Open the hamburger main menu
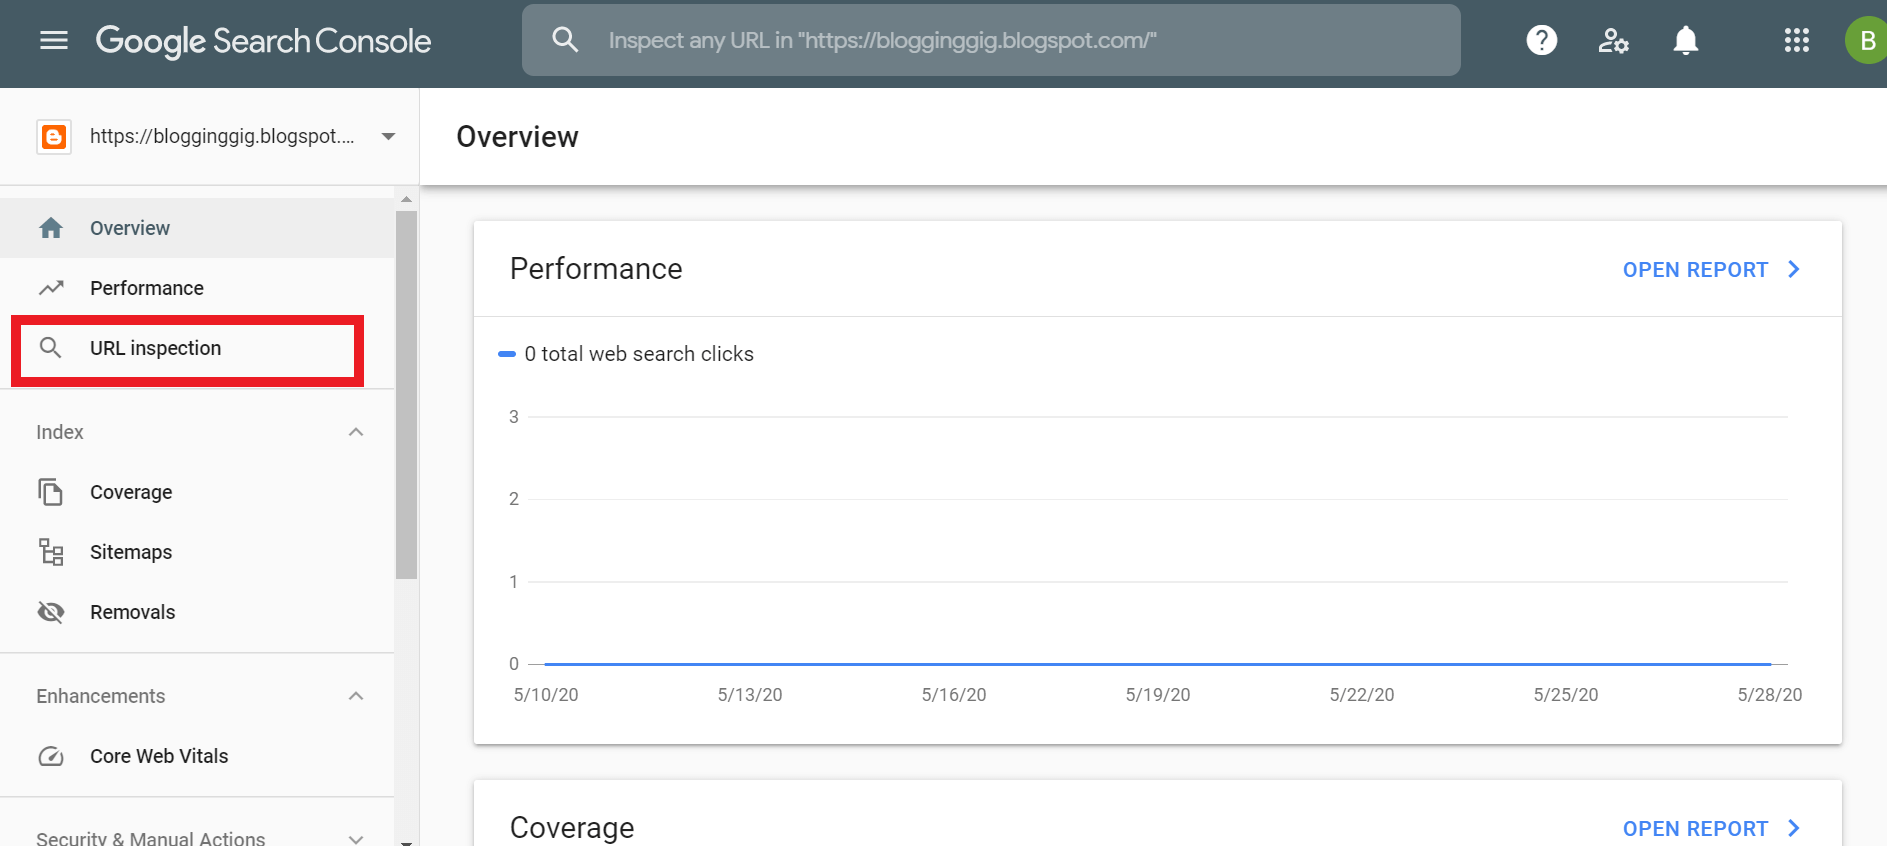The width and height of the screenshot is (1887, 846). [54, 40]
